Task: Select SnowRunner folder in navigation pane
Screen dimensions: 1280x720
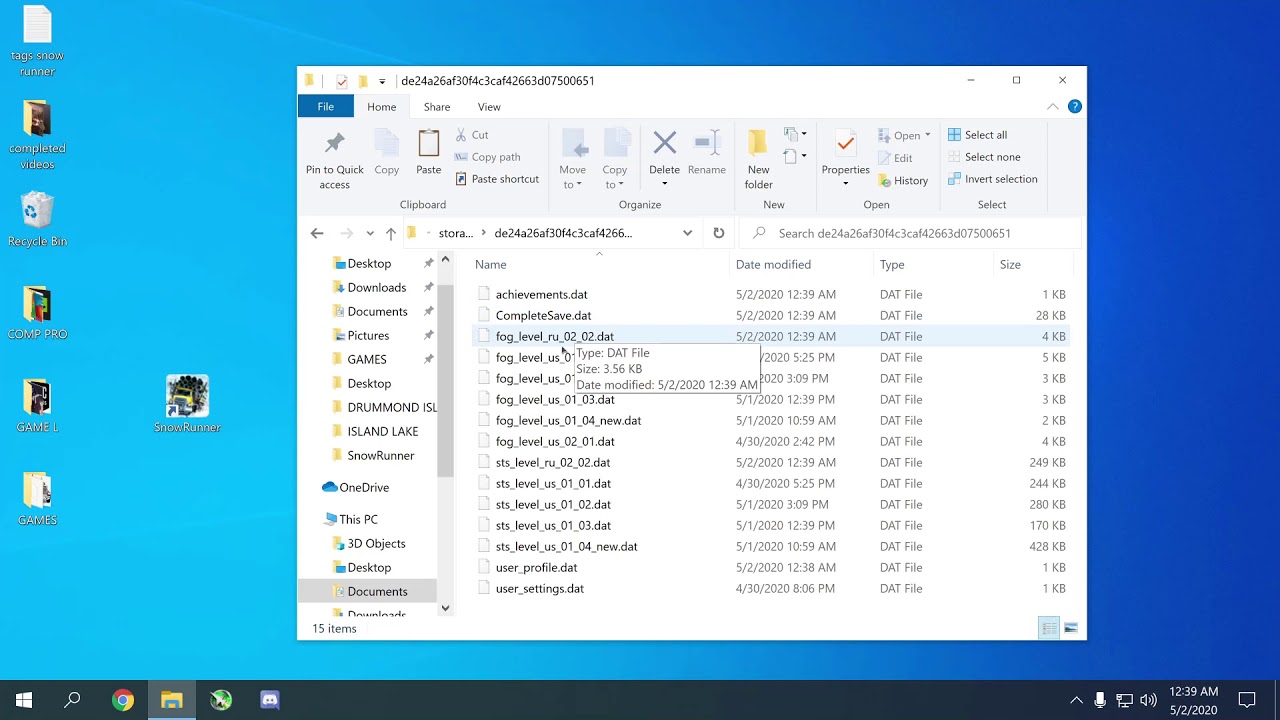Action: coord(380,455)
